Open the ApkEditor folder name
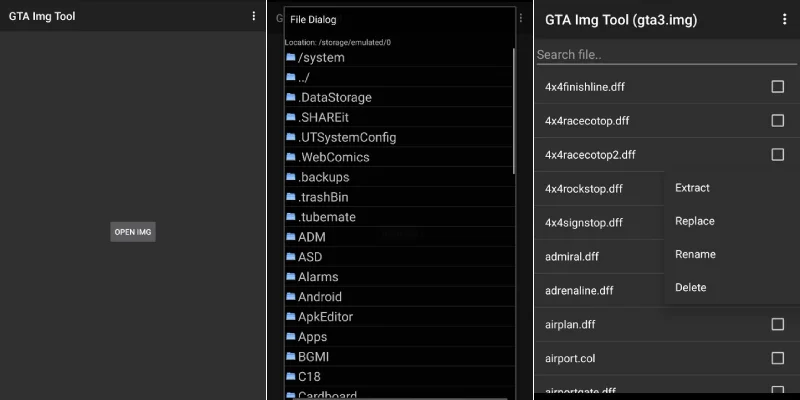Viewport: 800px width, 400px height. pyautogui.click(x=326, y=317)
